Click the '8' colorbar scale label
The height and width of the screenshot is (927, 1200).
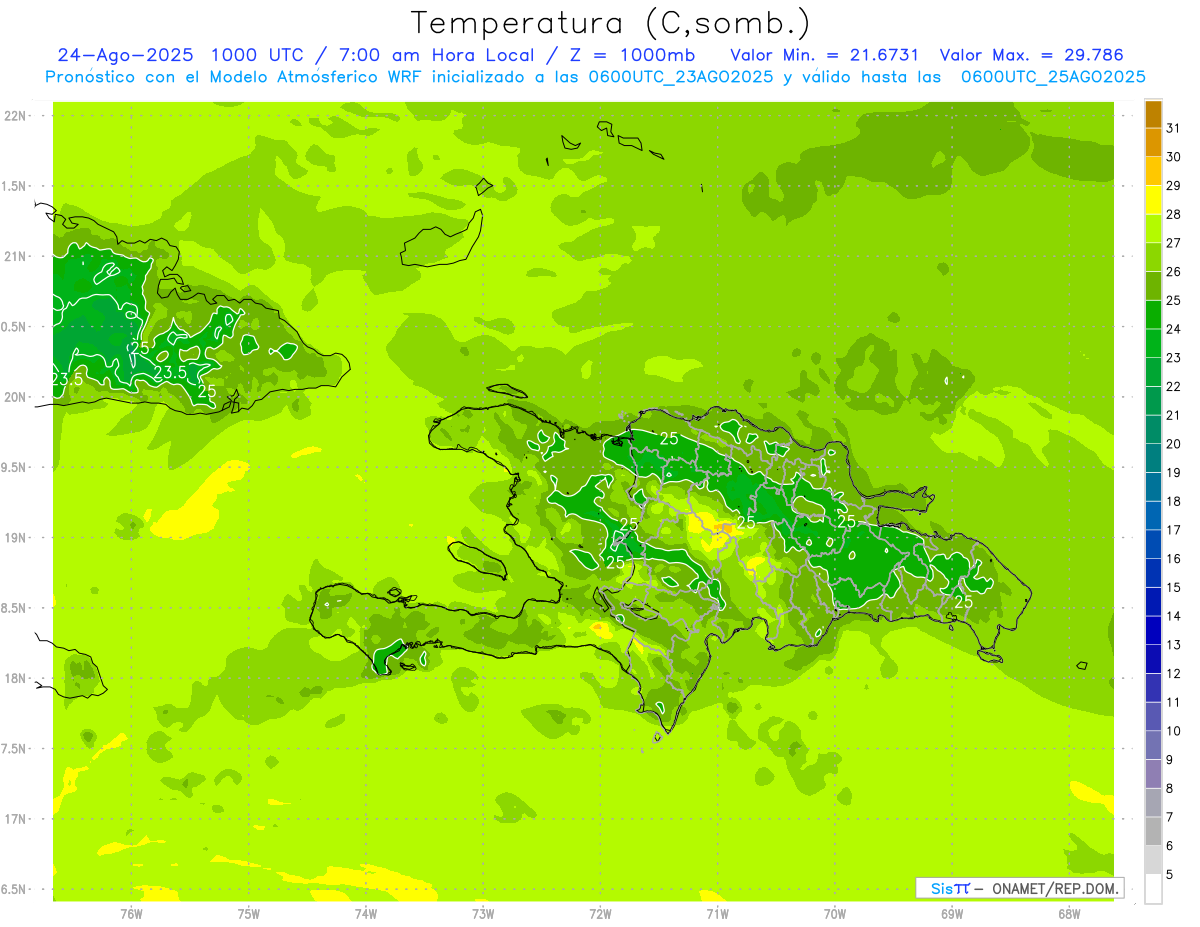1170,788
